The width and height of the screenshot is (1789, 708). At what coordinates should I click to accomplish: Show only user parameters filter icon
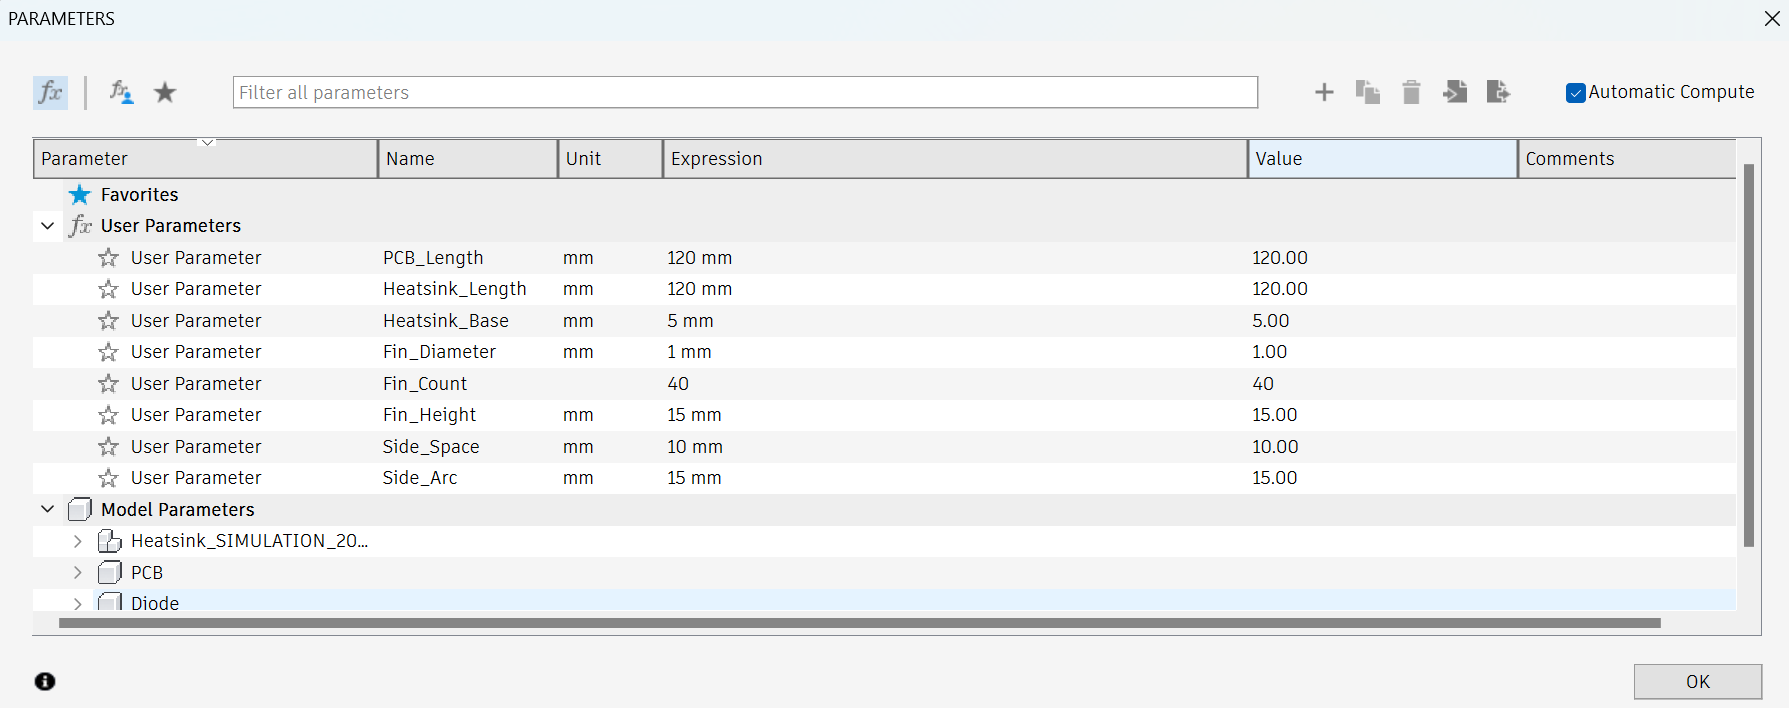[121, 93]
